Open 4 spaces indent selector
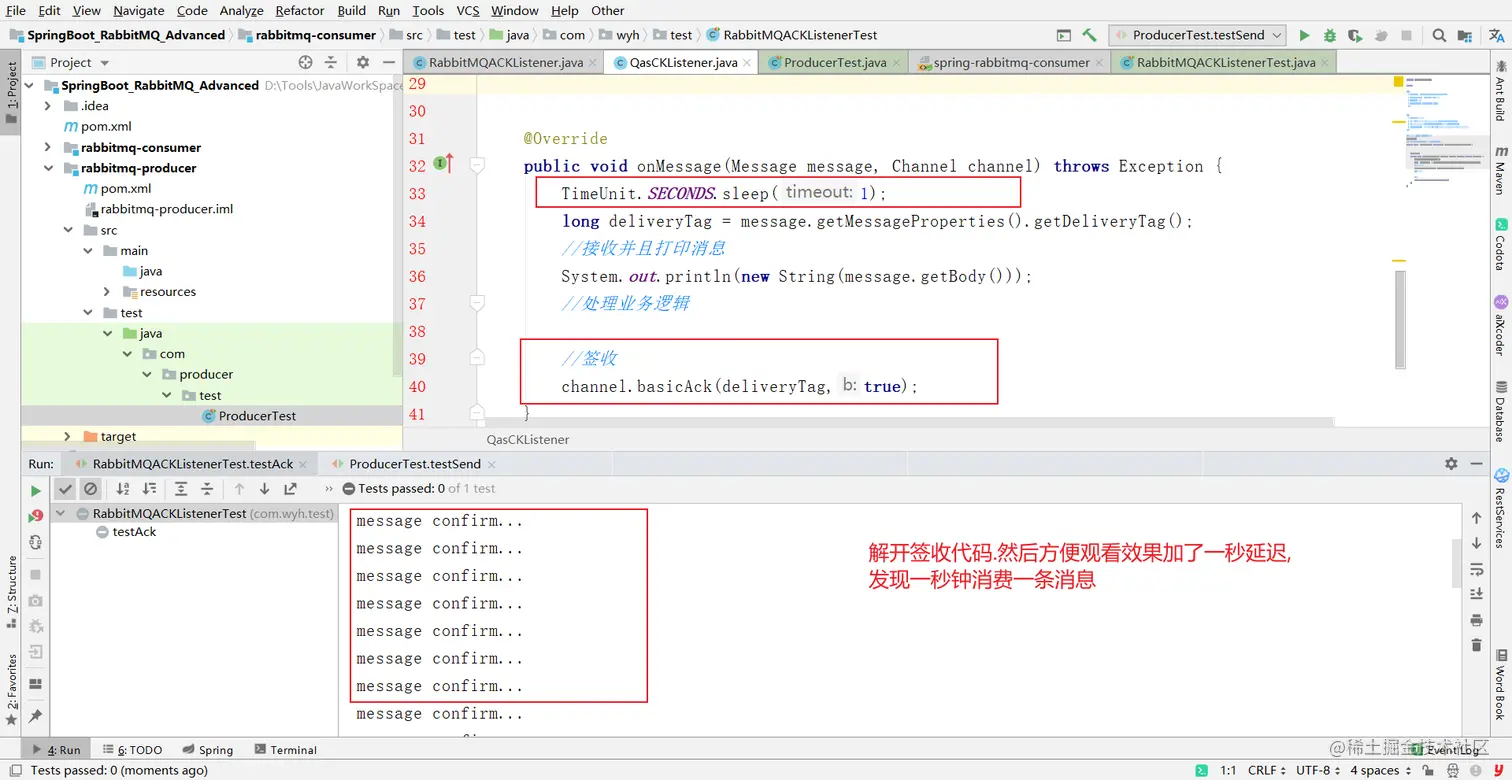Screen dimensions: 1512x780 tap(1380, 770)
